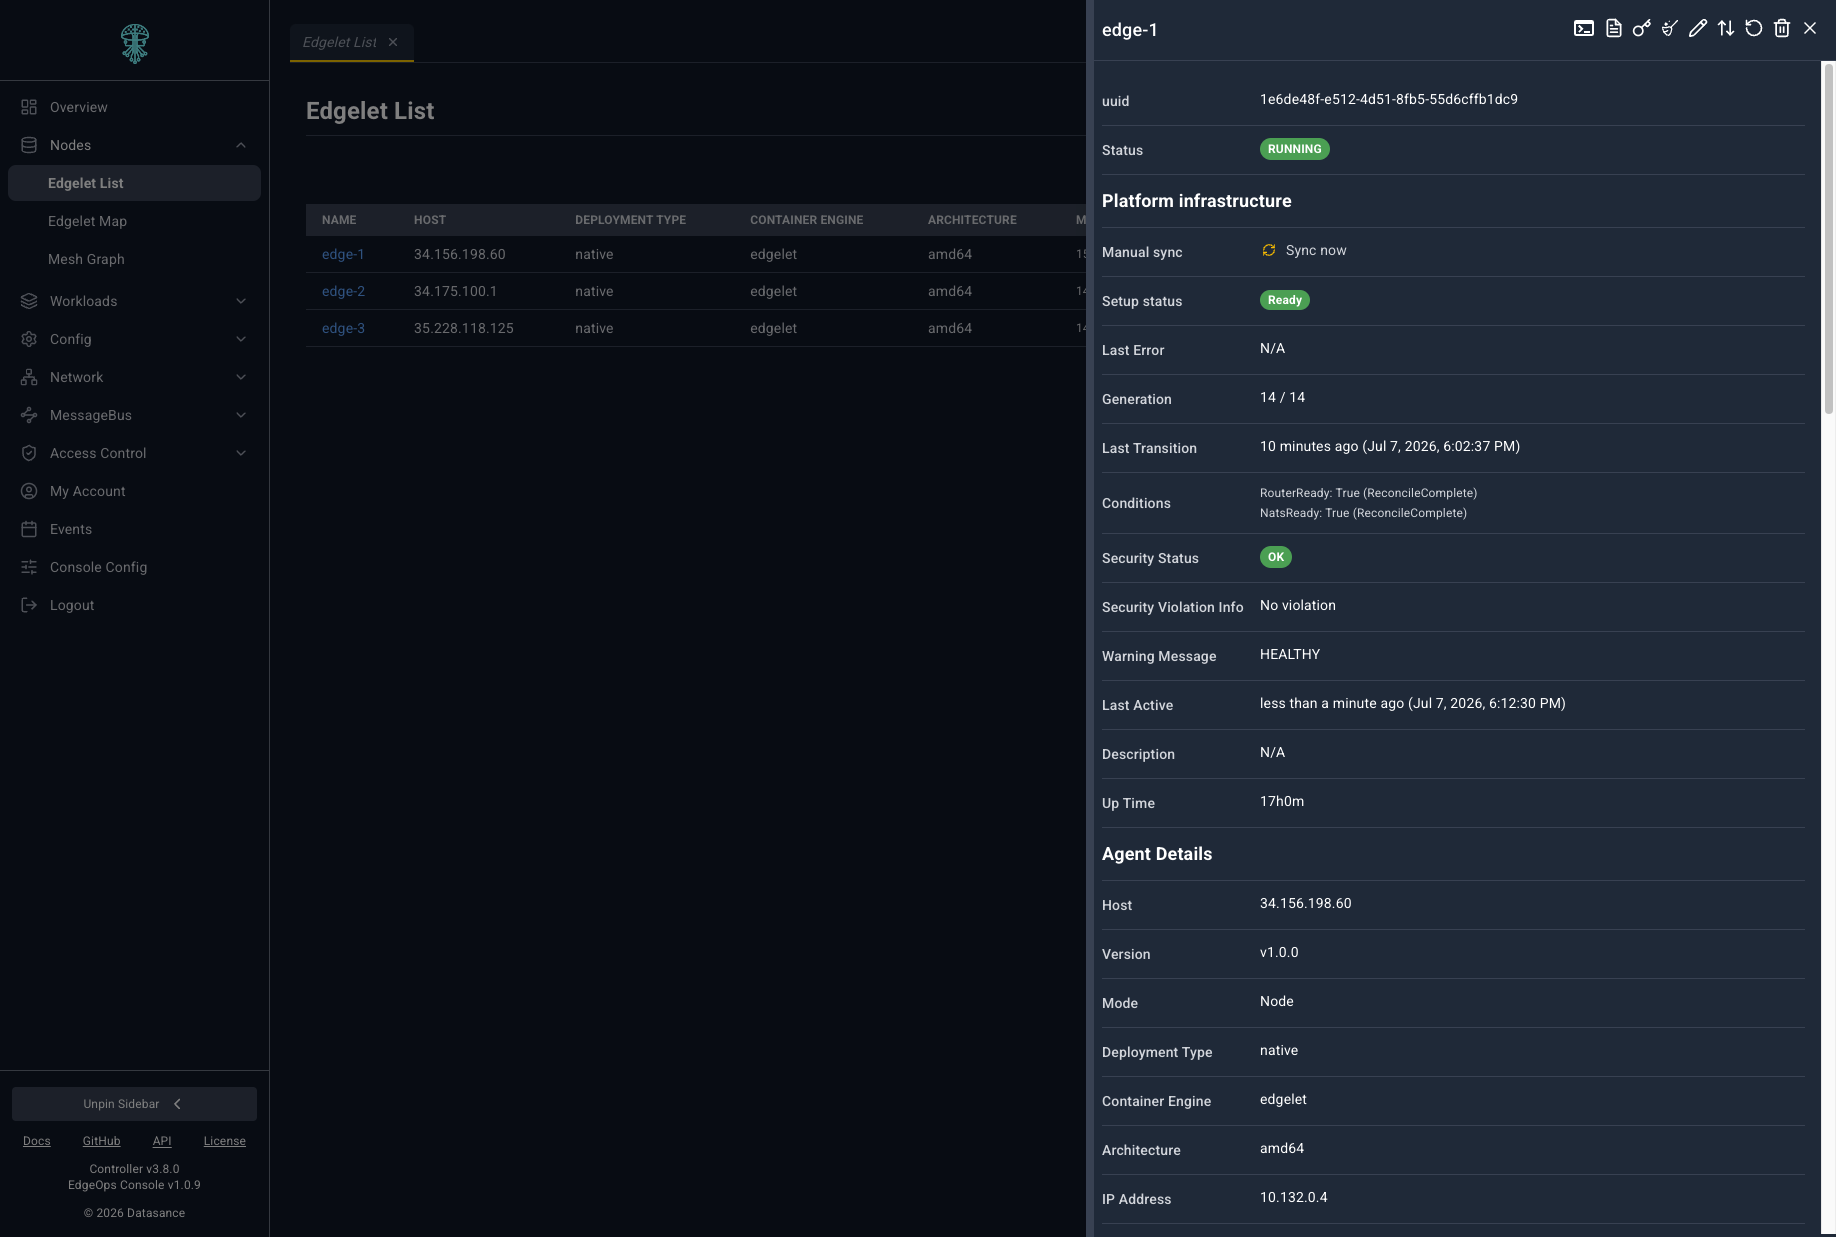
Task: Open the edge-3 link in the table
Action: (343, 328)
